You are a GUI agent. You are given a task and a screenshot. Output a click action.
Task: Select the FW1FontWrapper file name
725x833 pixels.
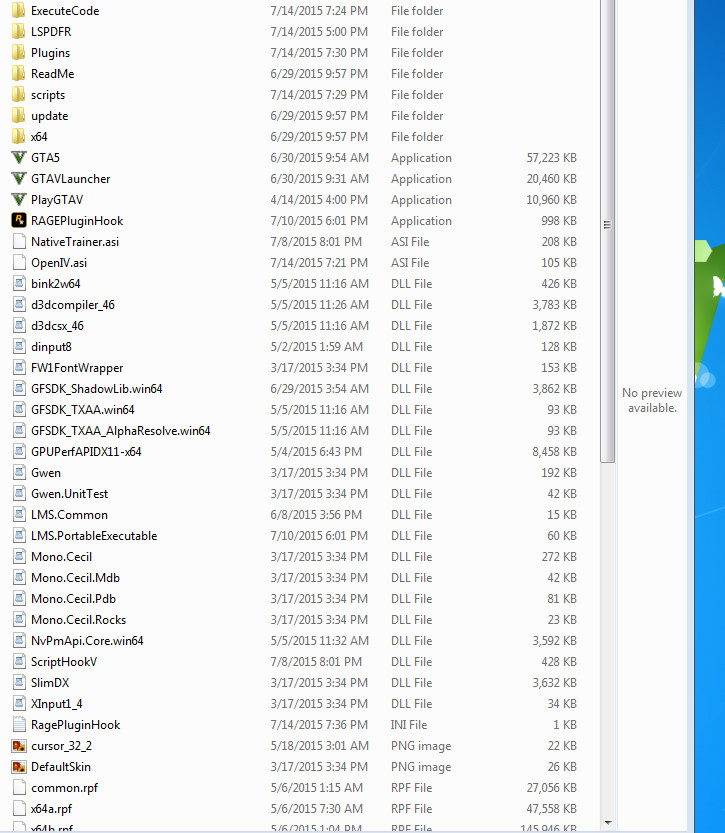77,368
